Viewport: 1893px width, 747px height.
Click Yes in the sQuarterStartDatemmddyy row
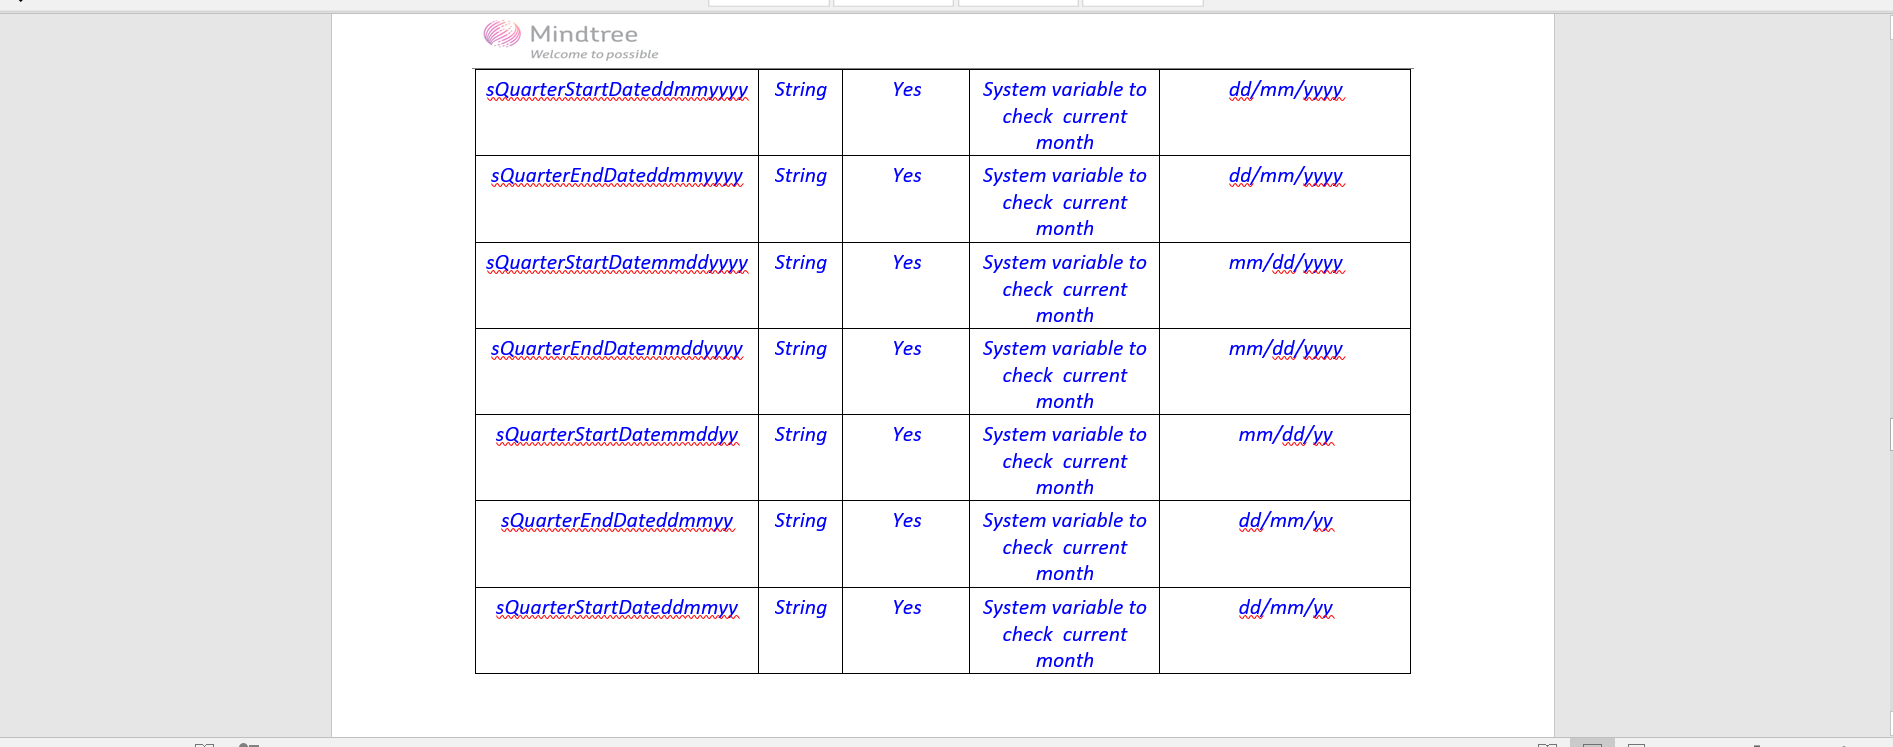click(x=906, y=435)
